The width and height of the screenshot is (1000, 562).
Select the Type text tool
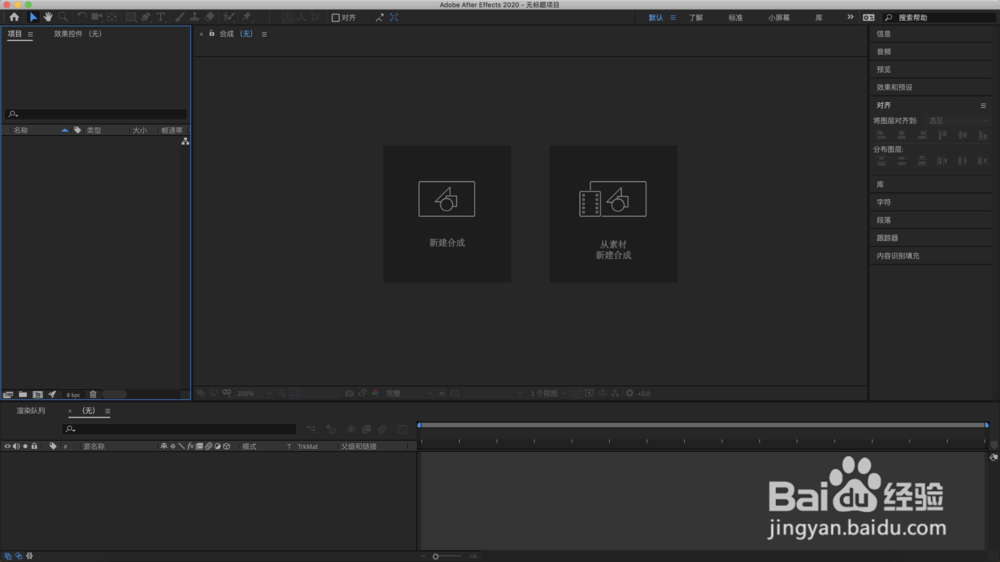pyautogui.click(x=161, y=17)
